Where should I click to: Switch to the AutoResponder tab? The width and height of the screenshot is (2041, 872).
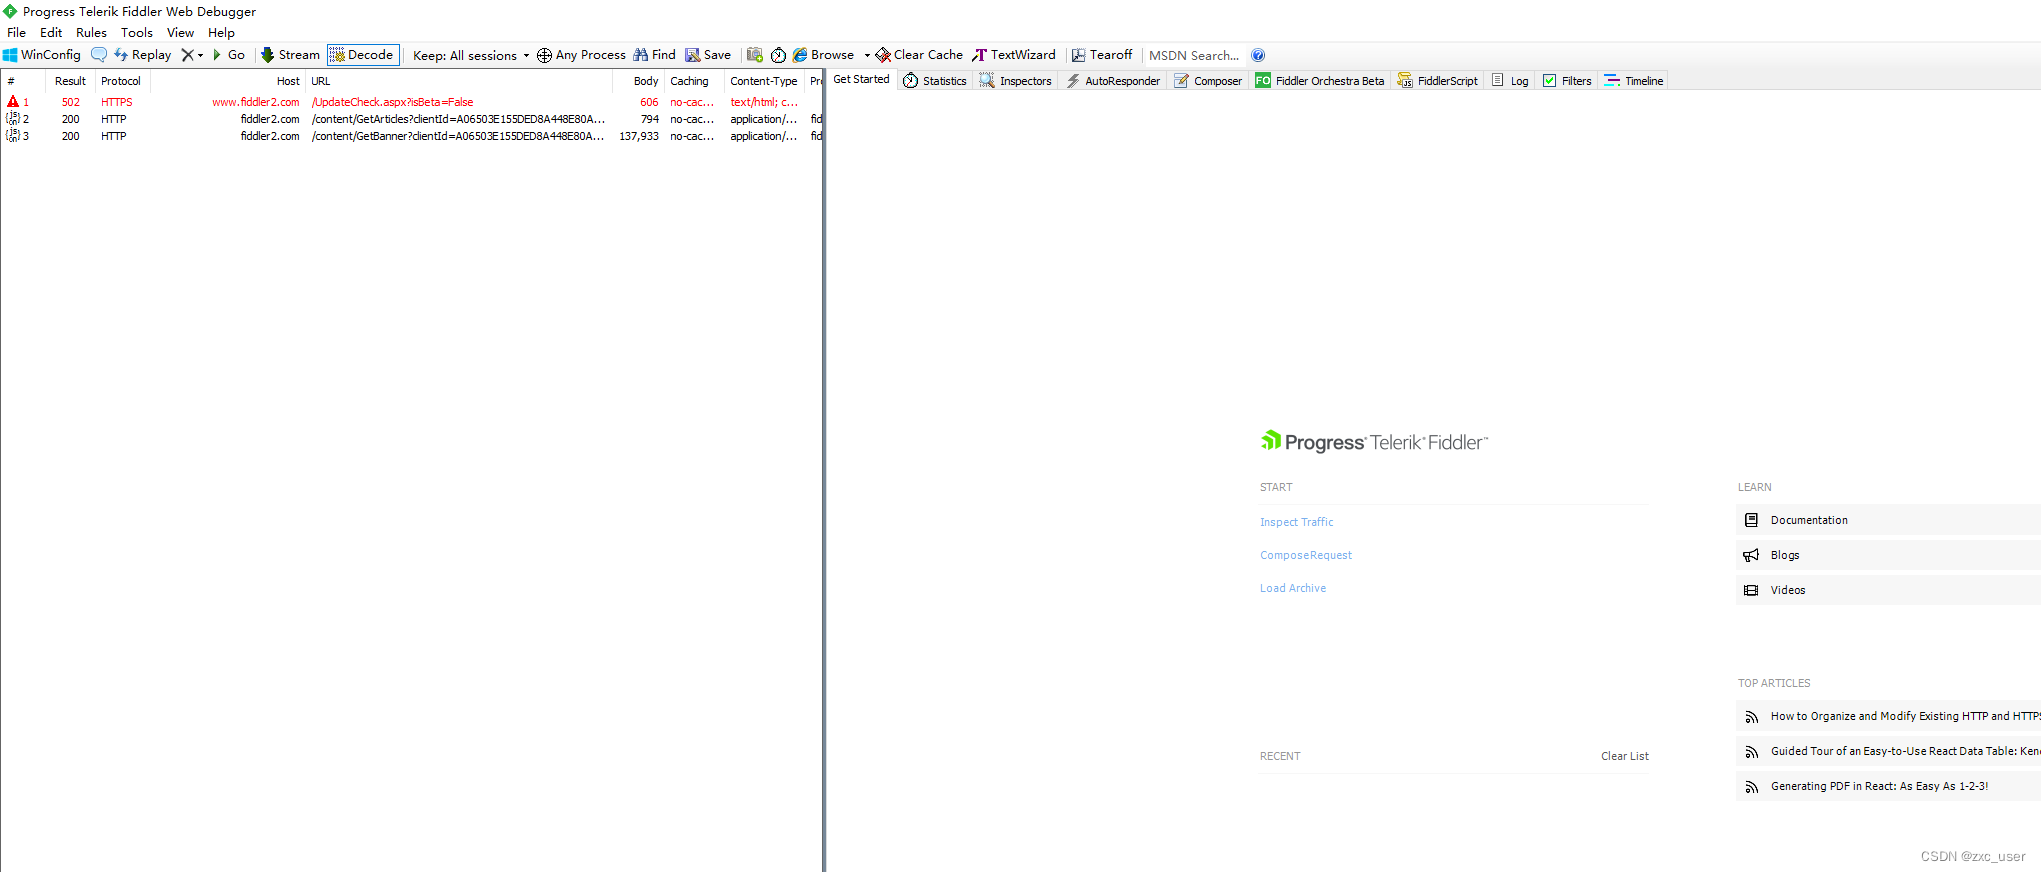pyautogui.click(x=1113, y=81)
